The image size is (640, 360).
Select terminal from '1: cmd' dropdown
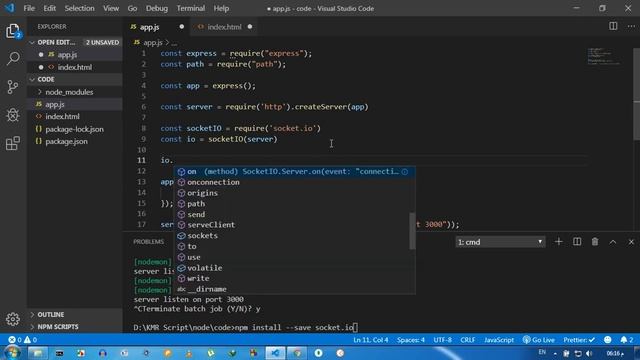500,242
